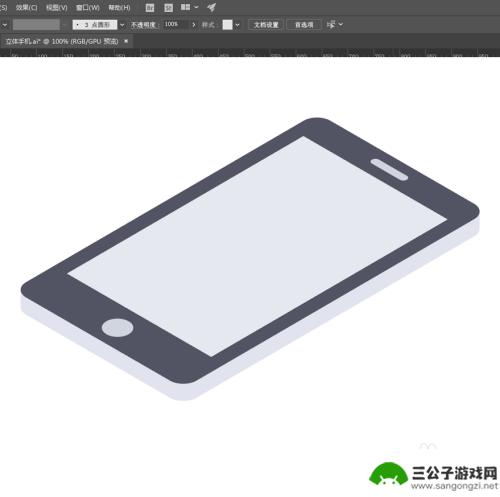
Task: Open the opacity slider arrow
Action: [194, 25]
